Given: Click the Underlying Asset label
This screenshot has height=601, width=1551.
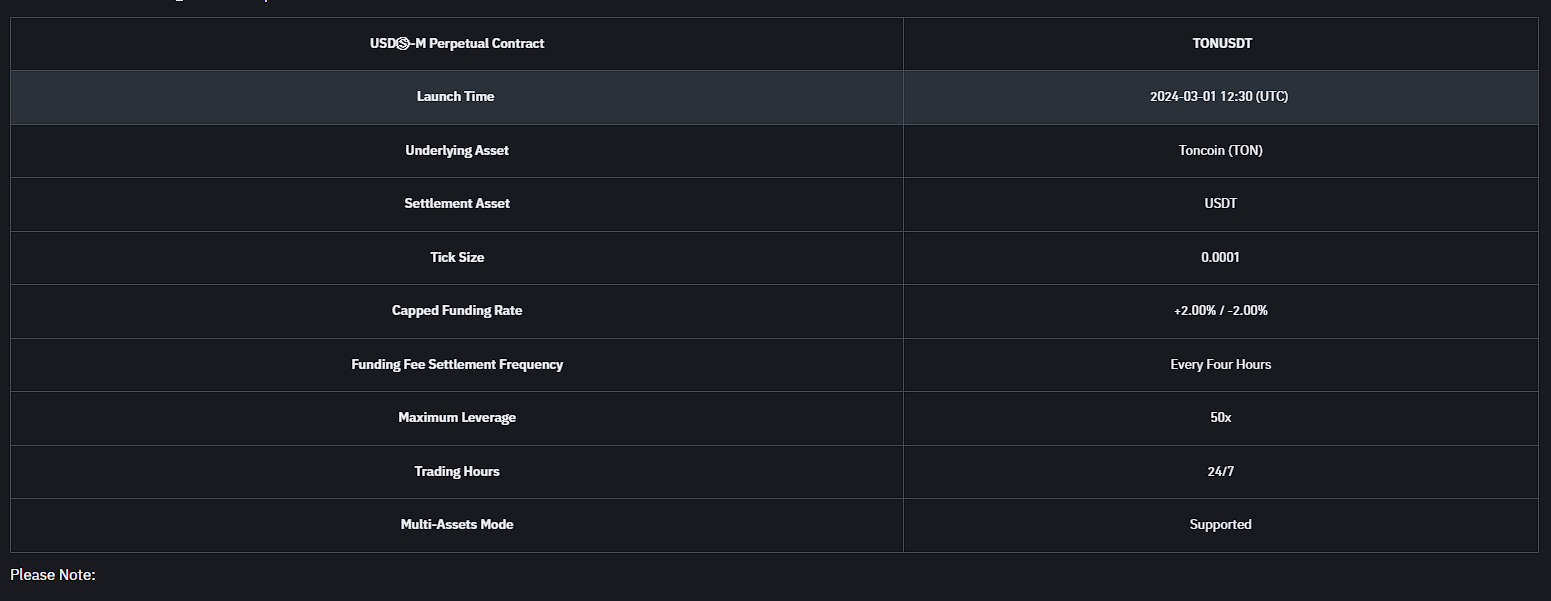Looking at the screenshot, I should tap(457, 151).
